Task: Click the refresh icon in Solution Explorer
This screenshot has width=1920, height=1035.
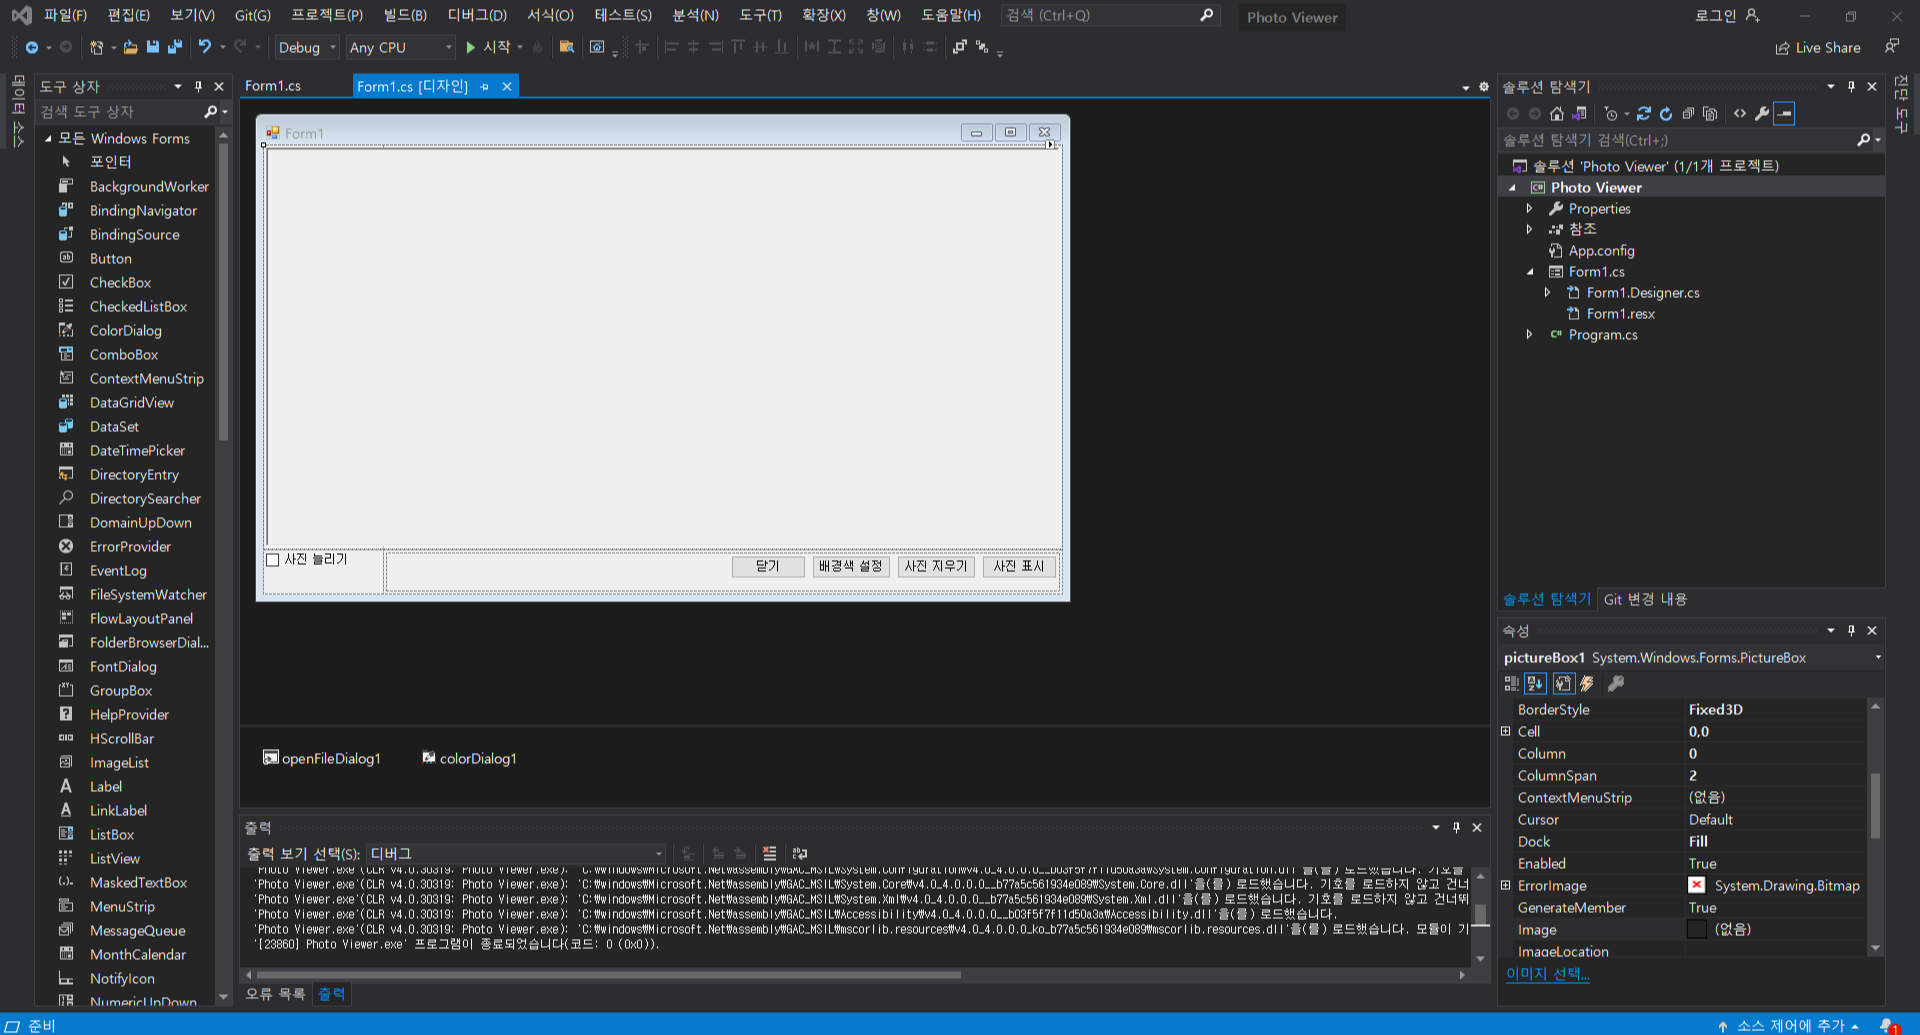Action: pyautogui.click(x=1666, y=114)
